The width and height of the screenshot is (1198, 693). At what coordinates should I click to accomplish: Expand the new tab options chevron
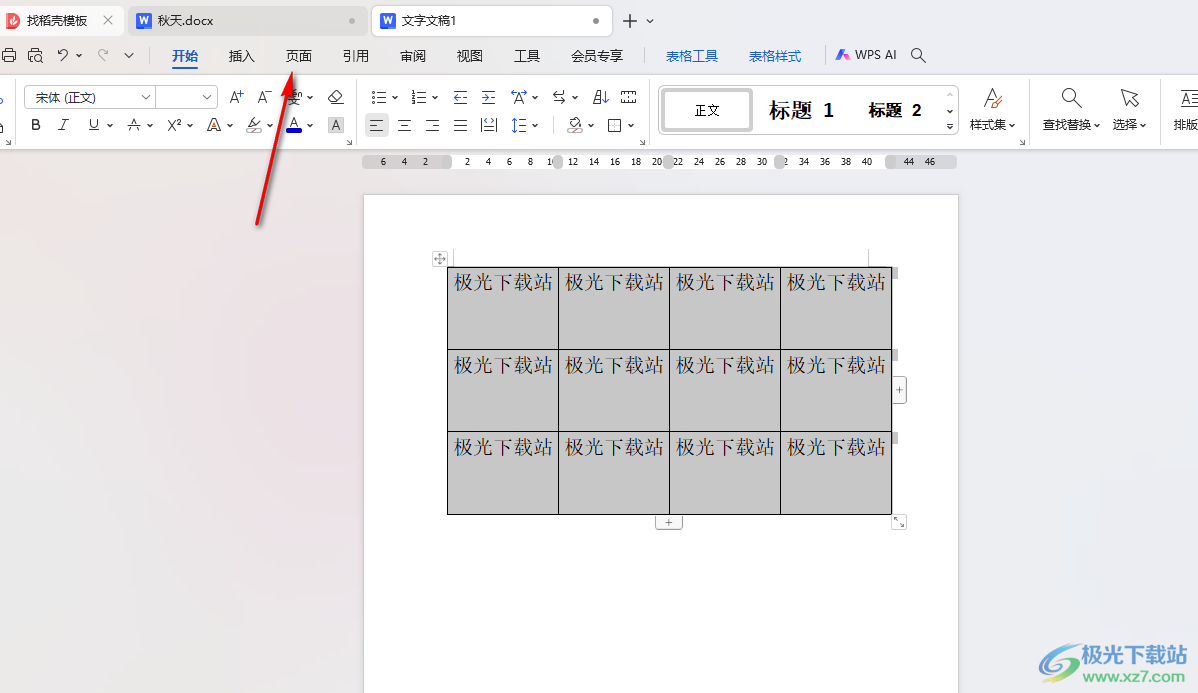[650, 21]
